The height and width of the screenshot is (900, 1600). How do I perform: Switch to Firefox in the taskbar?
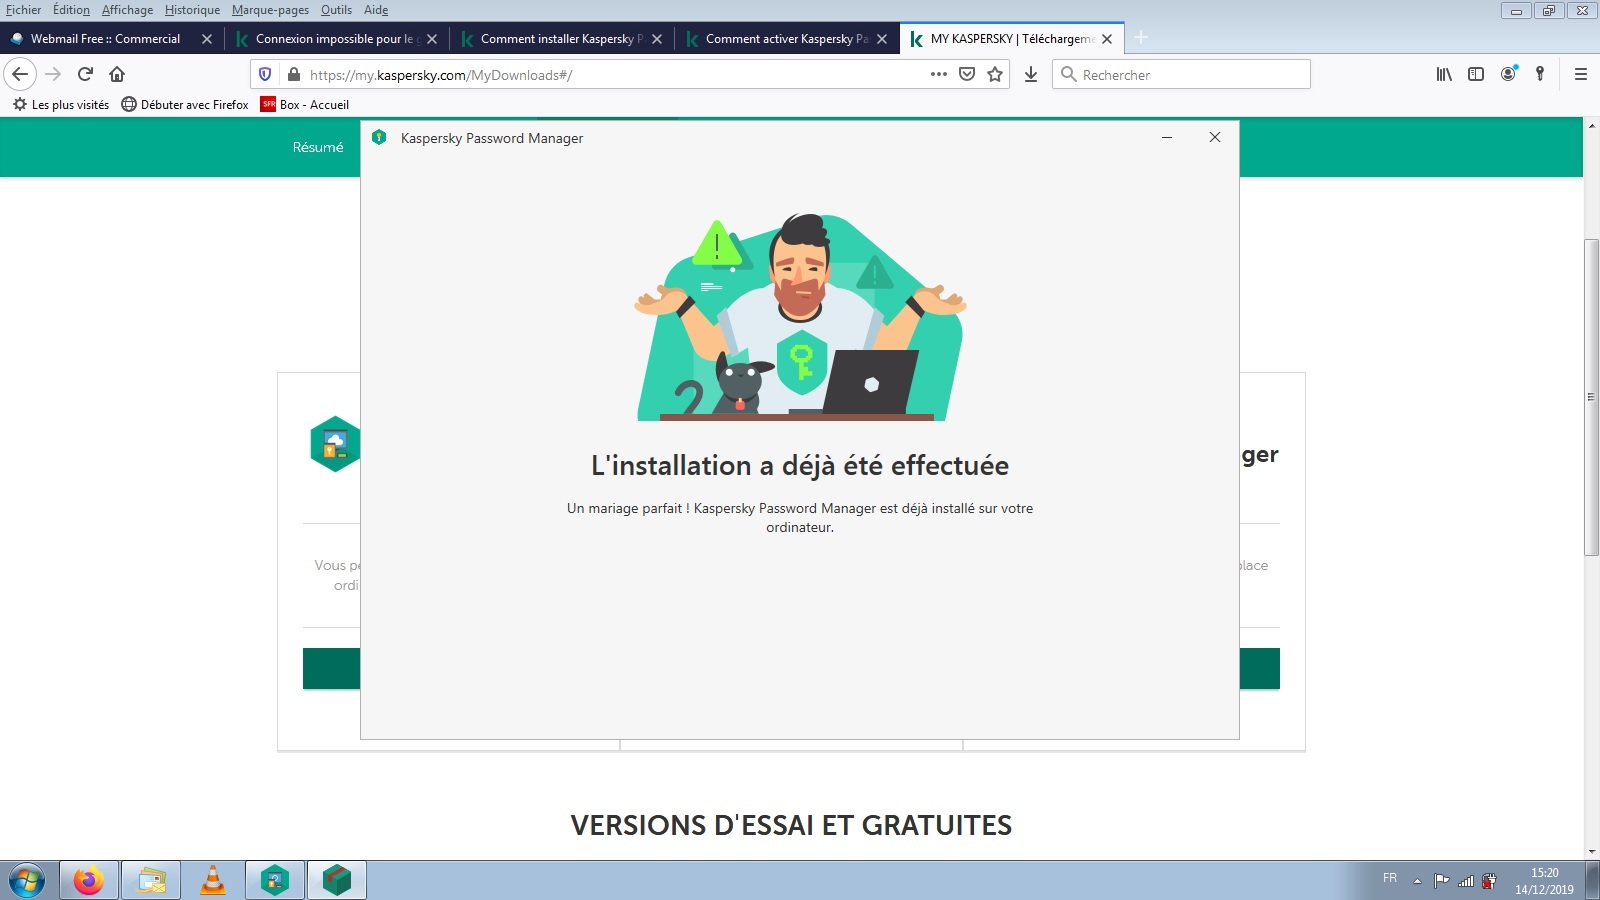(x=89, y=881)
